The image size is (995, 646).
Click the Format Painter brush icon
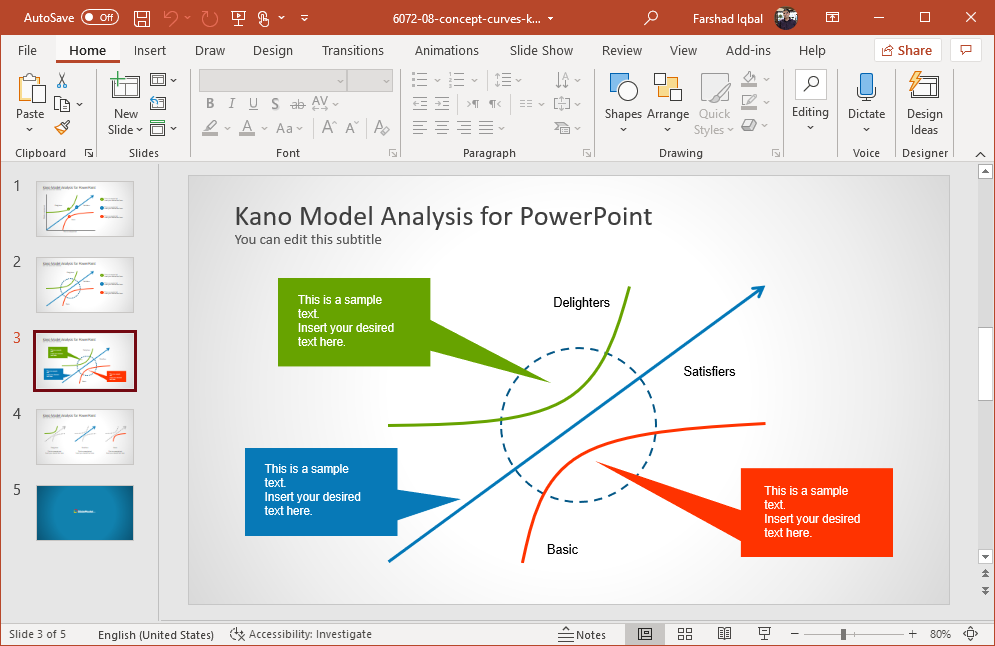(62, 127)
